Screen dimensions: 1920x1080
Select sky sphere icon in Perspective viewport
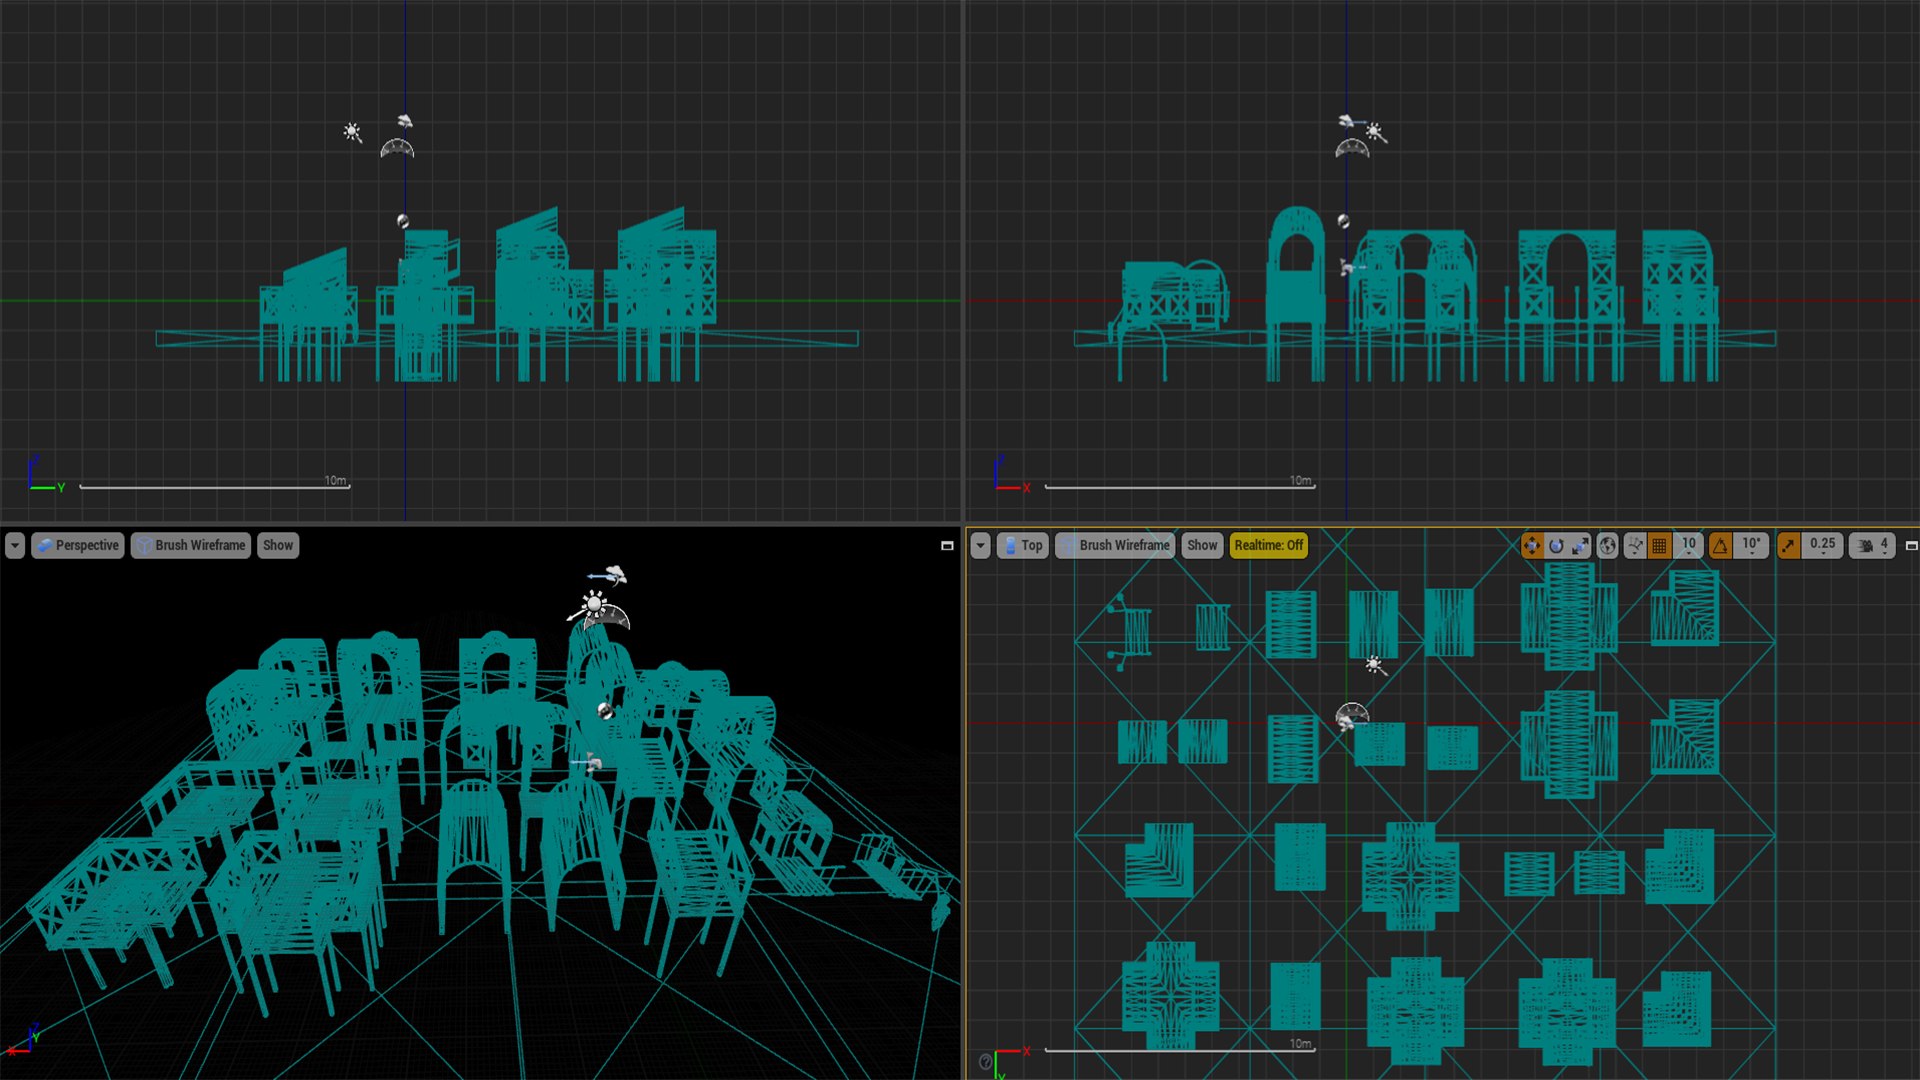(605, 710)
